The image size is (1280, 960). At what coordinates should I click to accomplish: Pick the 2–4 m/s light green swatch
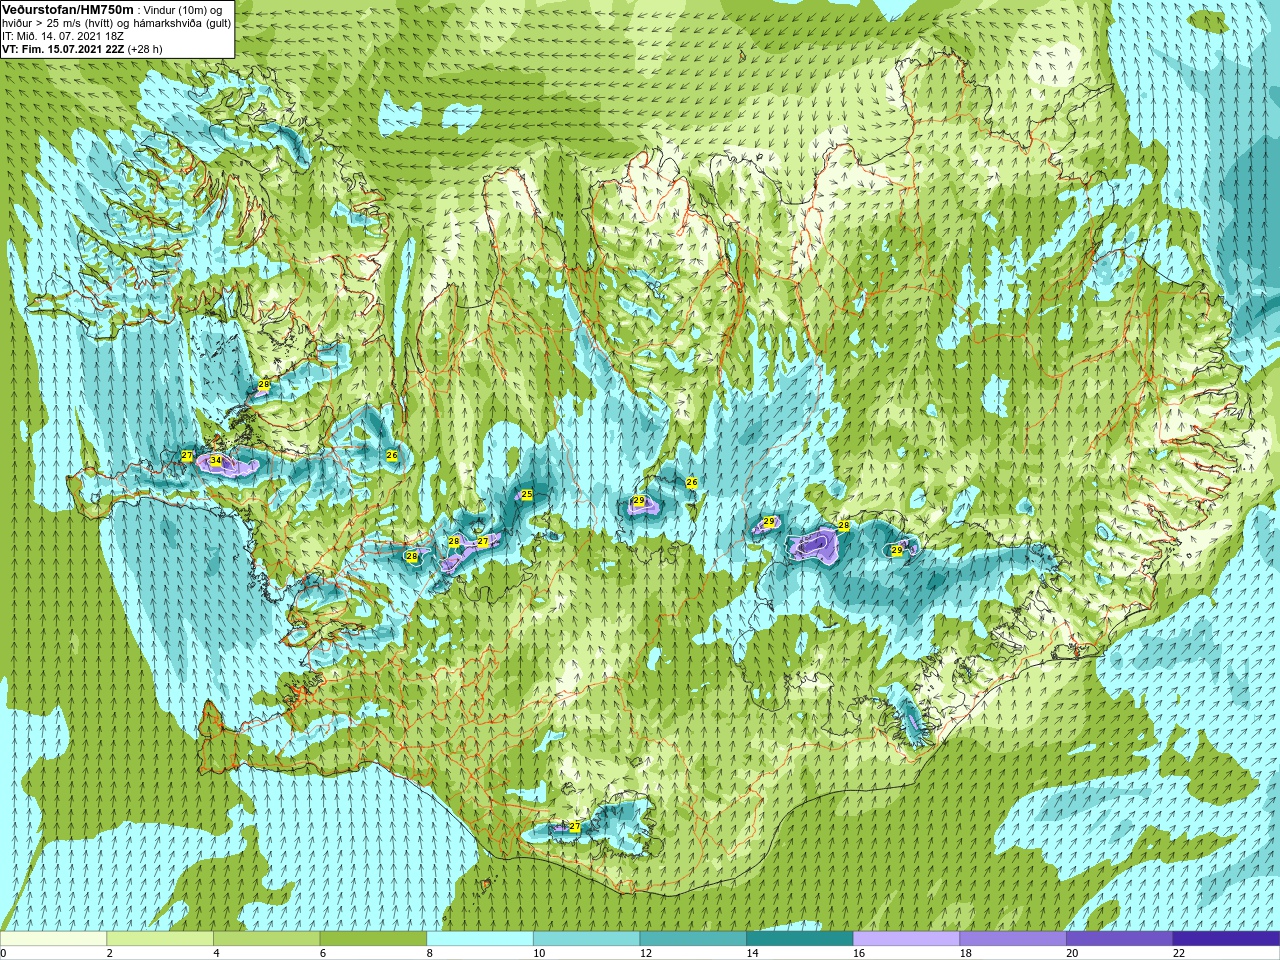click(x=159, y=939)
